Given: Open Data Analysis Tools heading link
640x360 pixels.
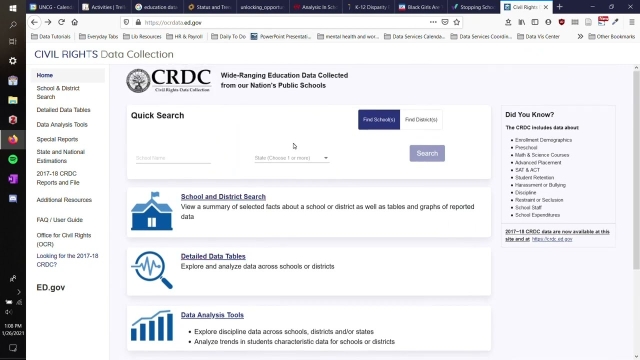Looking at the screenshot, I should coord(212,315).
